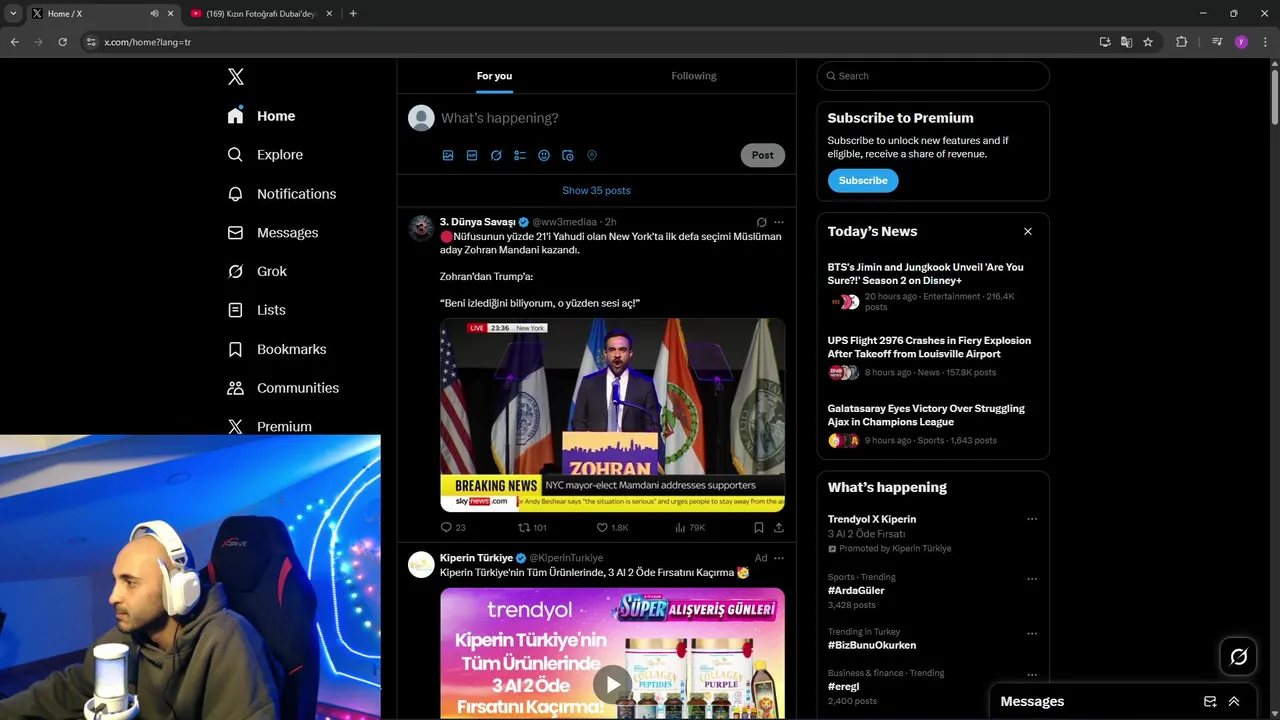Click the X logo in the sidebar

(235, 77)
